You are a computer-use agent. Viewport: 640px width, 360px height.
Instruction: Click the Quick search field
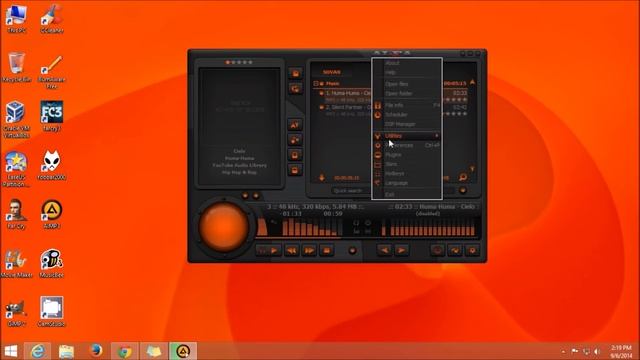[351, 191]
